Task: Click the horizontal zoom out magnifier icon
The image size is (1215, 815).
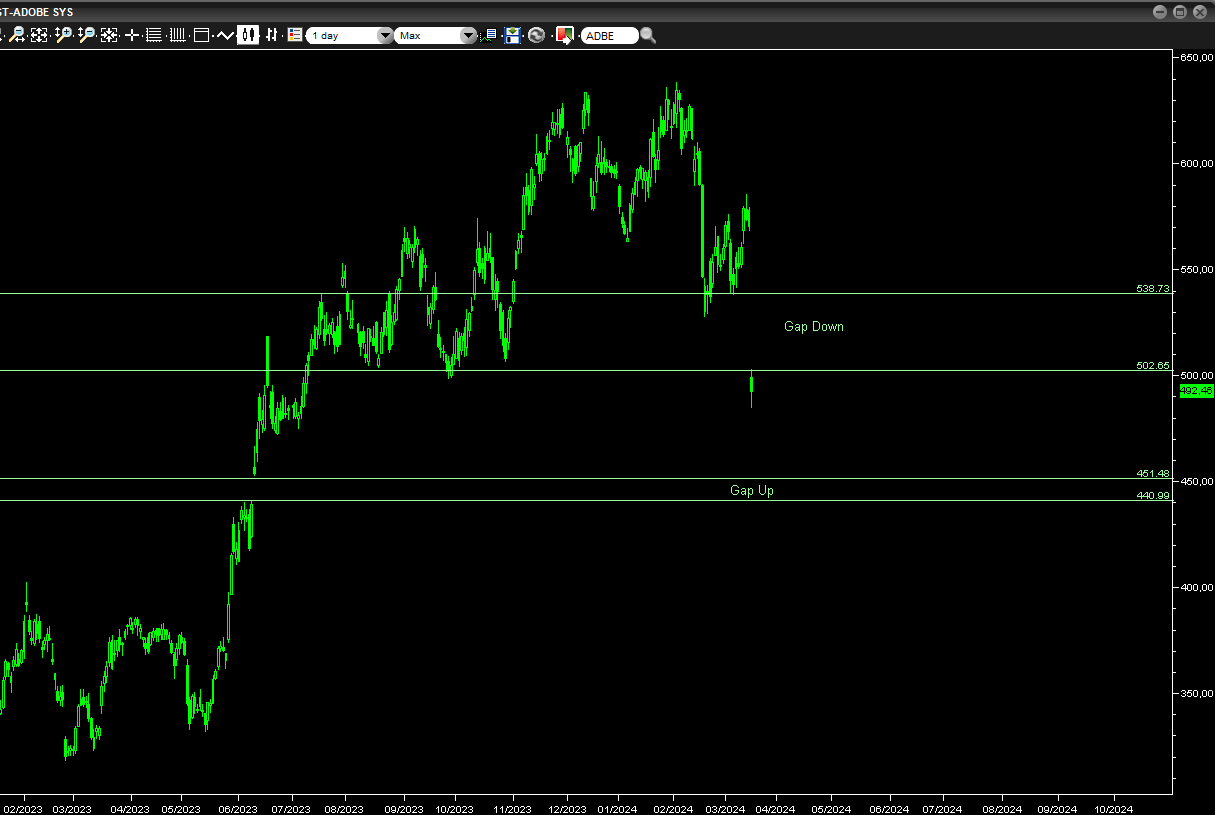Action: [x=17, y=35]
